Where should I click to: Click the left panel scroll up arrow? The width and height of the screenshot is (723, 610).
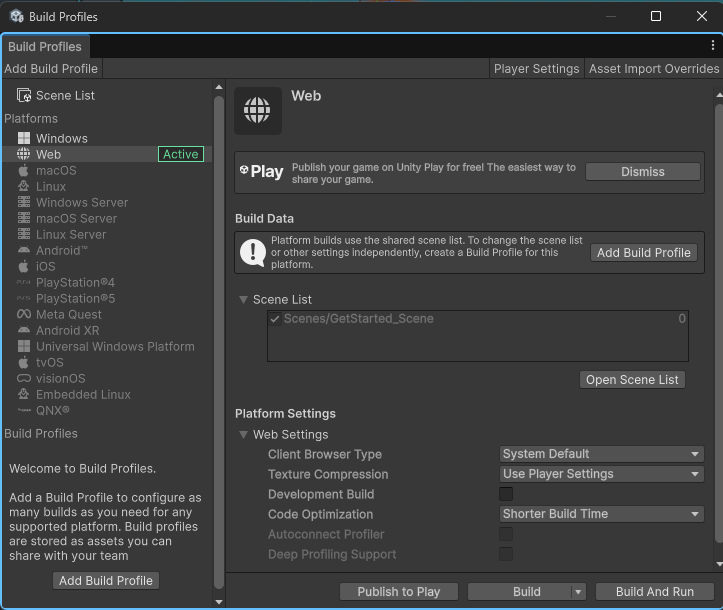click(x=219, y=87)
